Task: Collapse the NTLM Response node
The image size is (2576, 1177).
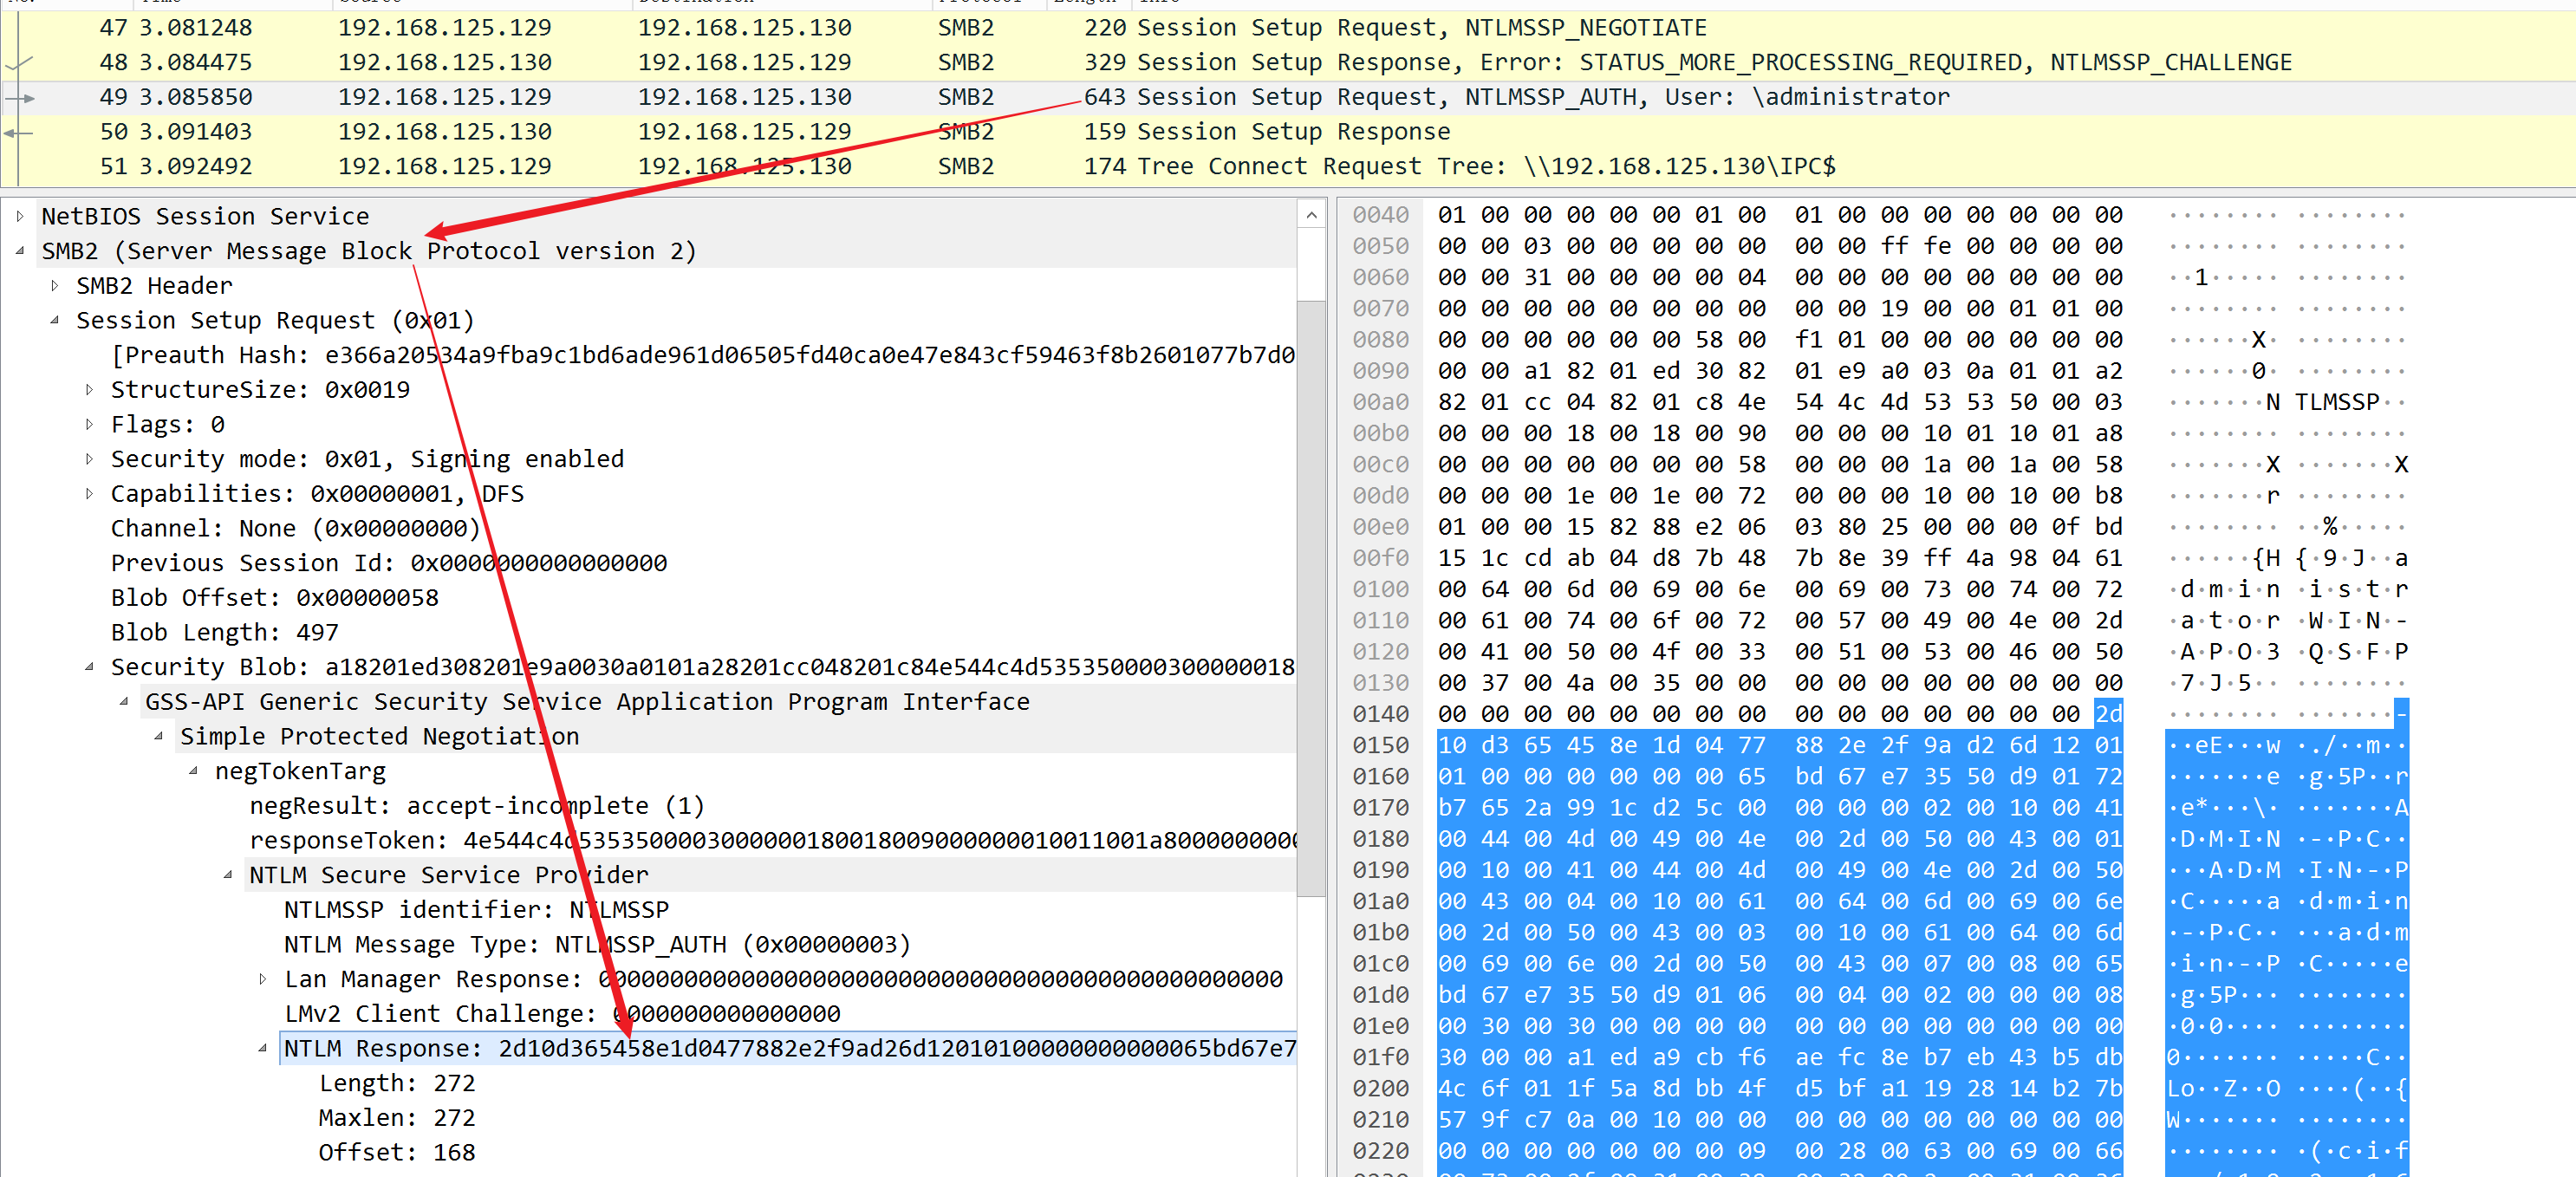Action: 263,1048
